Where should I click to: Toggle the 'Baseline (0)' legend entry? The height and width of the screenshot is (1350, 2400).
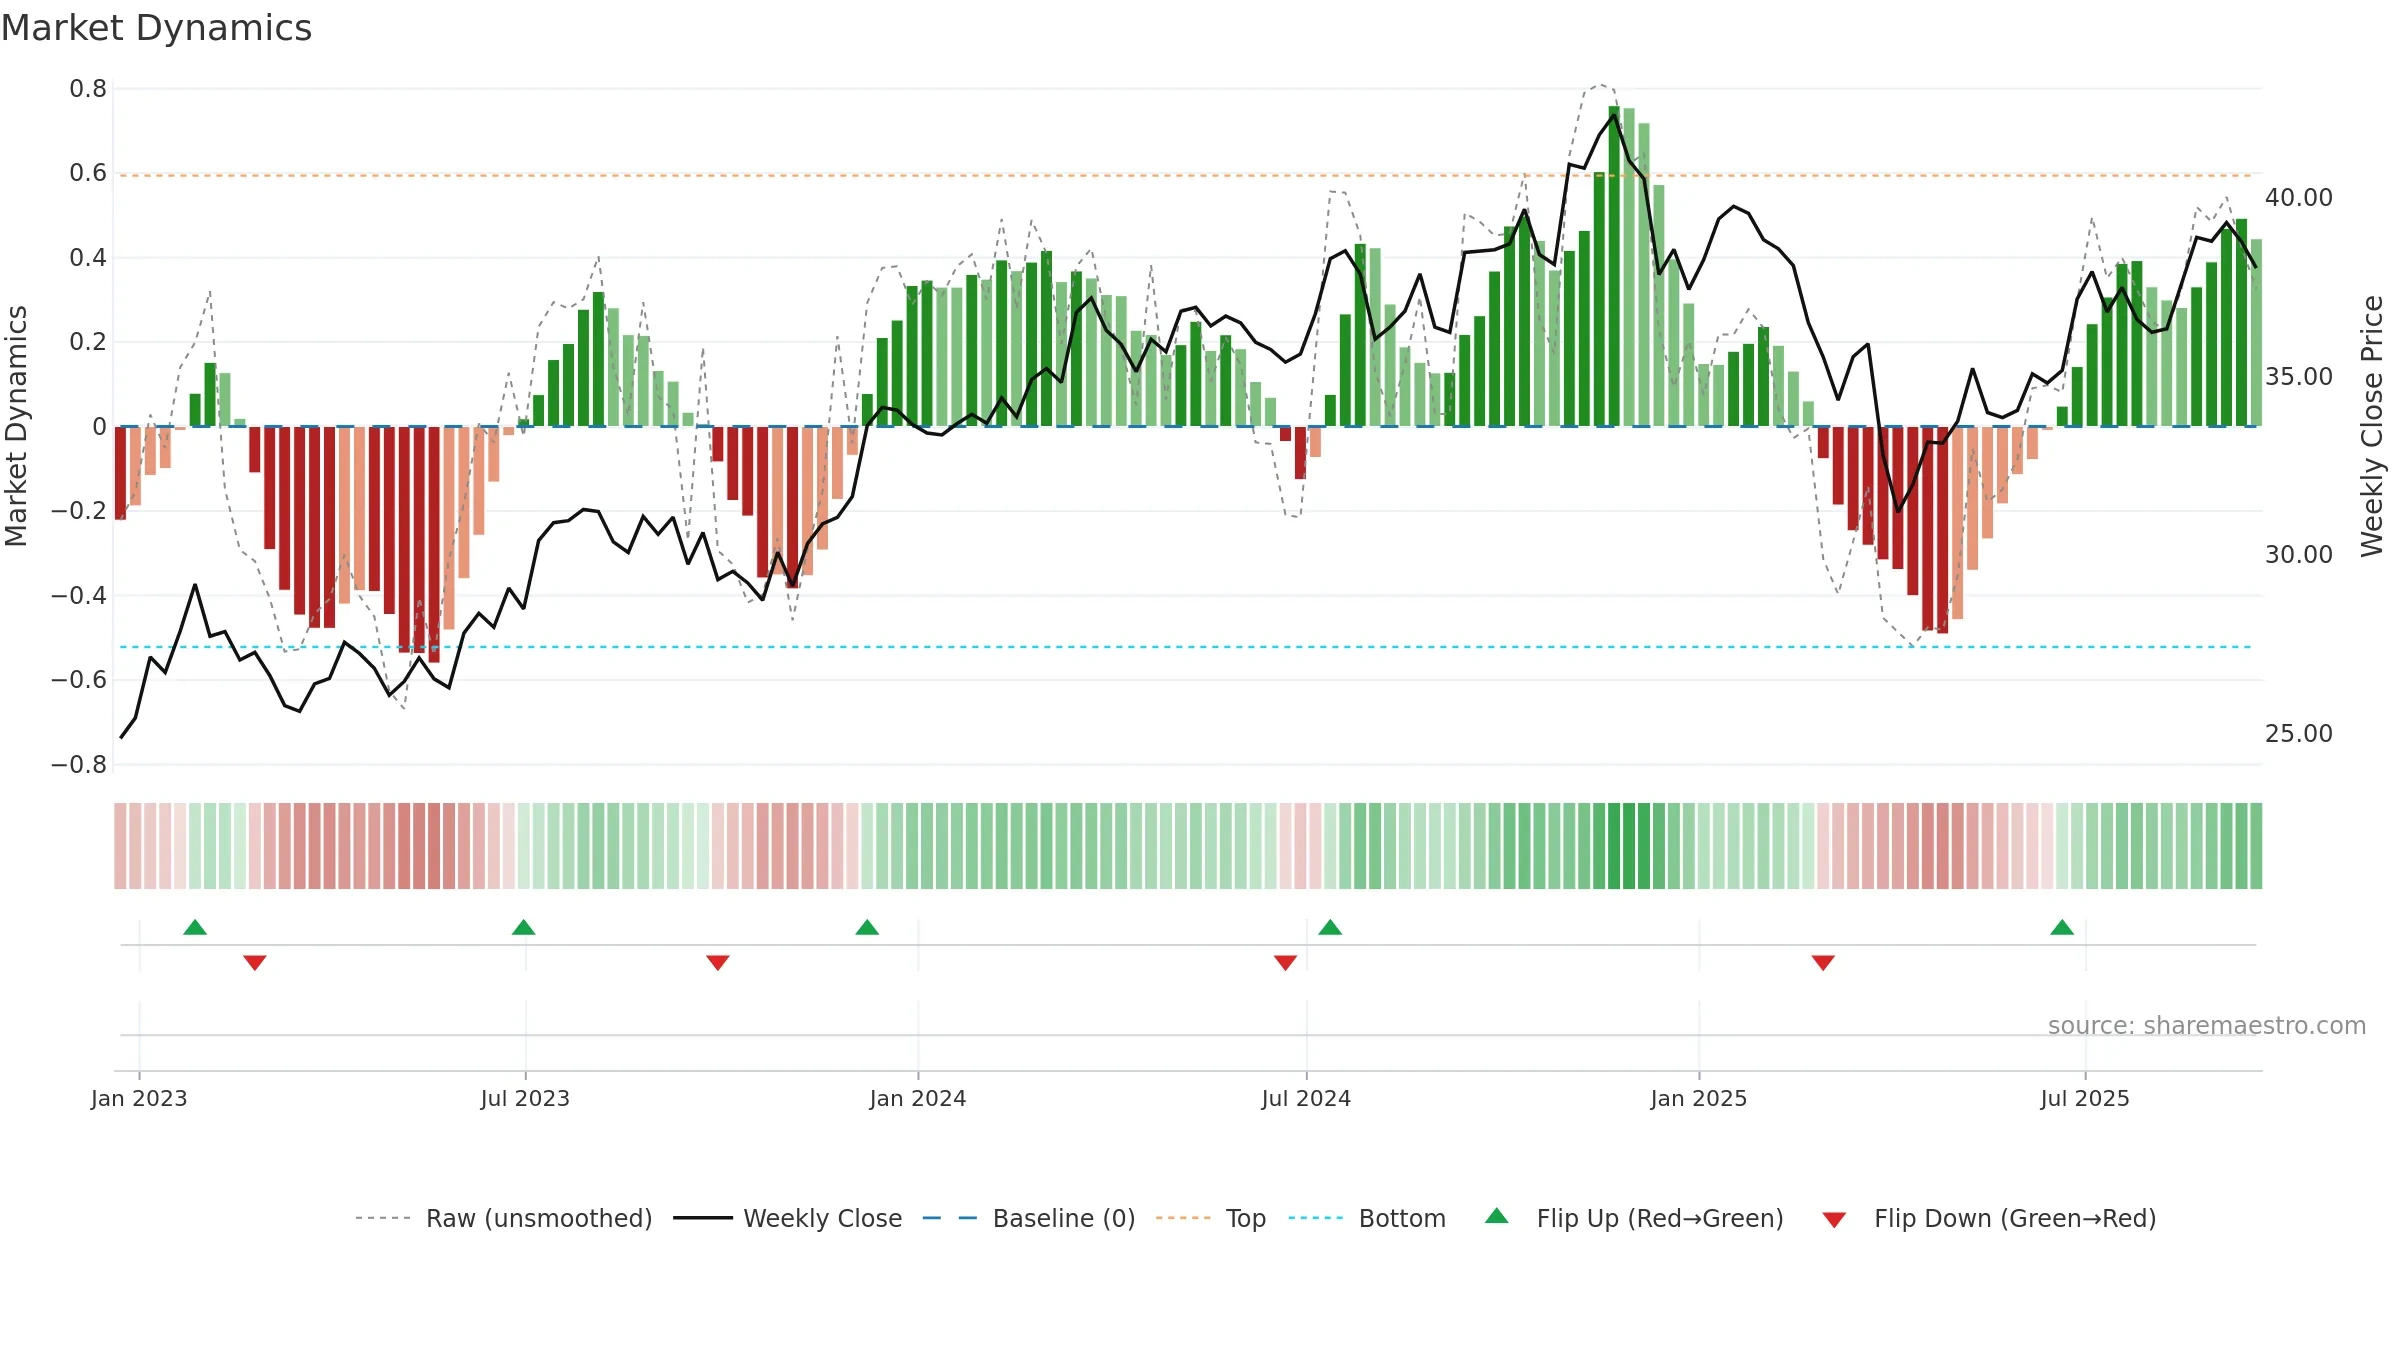(x=1029, y=1218)
